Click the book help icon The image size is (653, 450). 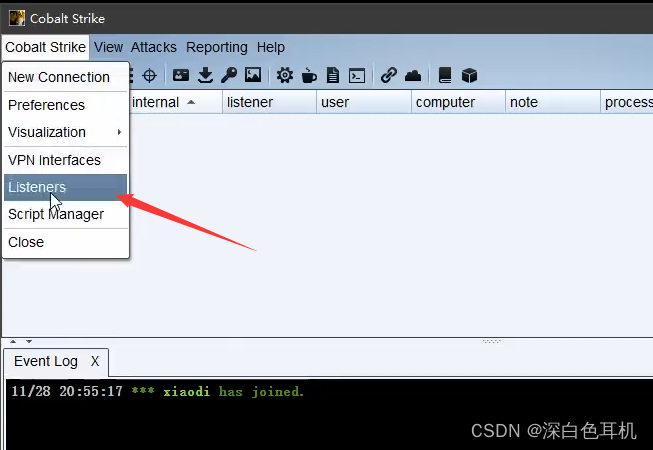[x=445, y=75]
